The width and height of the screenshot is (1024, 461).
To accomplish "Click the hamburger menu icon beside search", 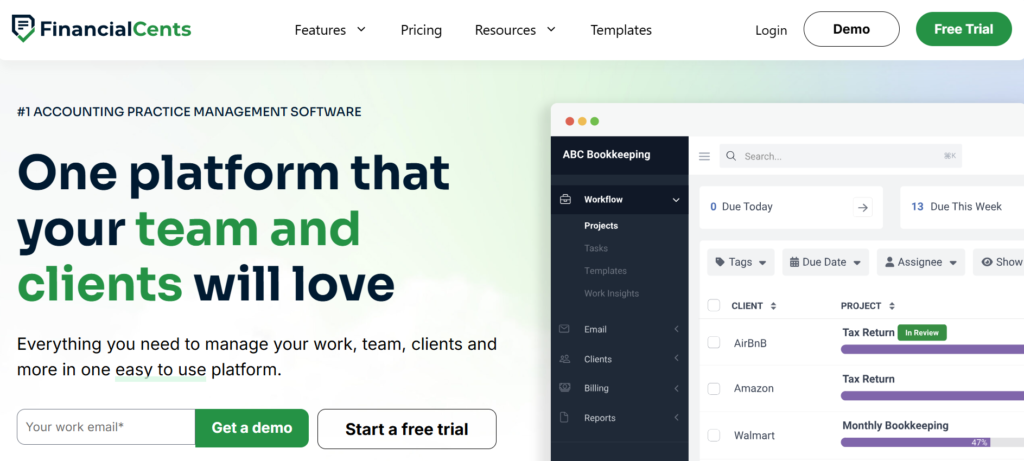I will pyautogui.click(x=704, y=156).
